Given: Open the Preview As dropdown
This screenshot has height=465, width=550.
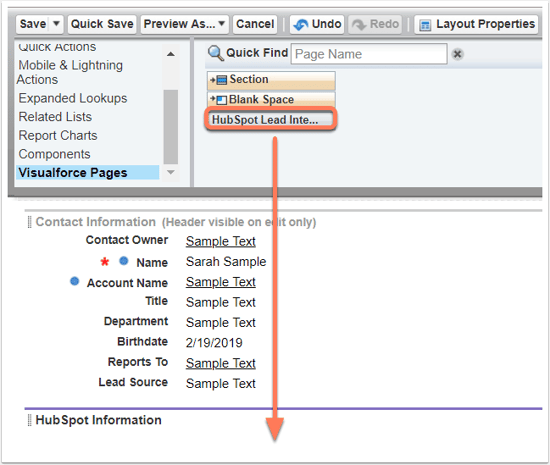Looking at the screenshot, I should [x=185, y=24].
